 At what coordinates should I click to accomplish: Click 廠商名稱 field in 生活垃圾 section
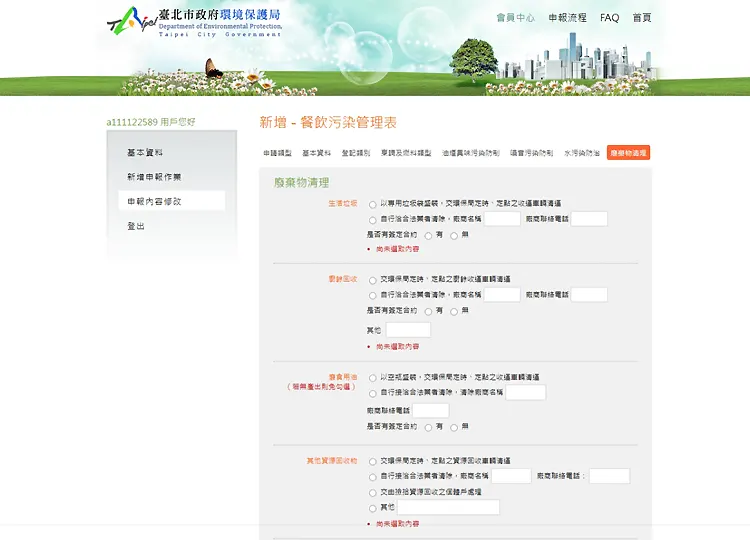coord(502,219)
